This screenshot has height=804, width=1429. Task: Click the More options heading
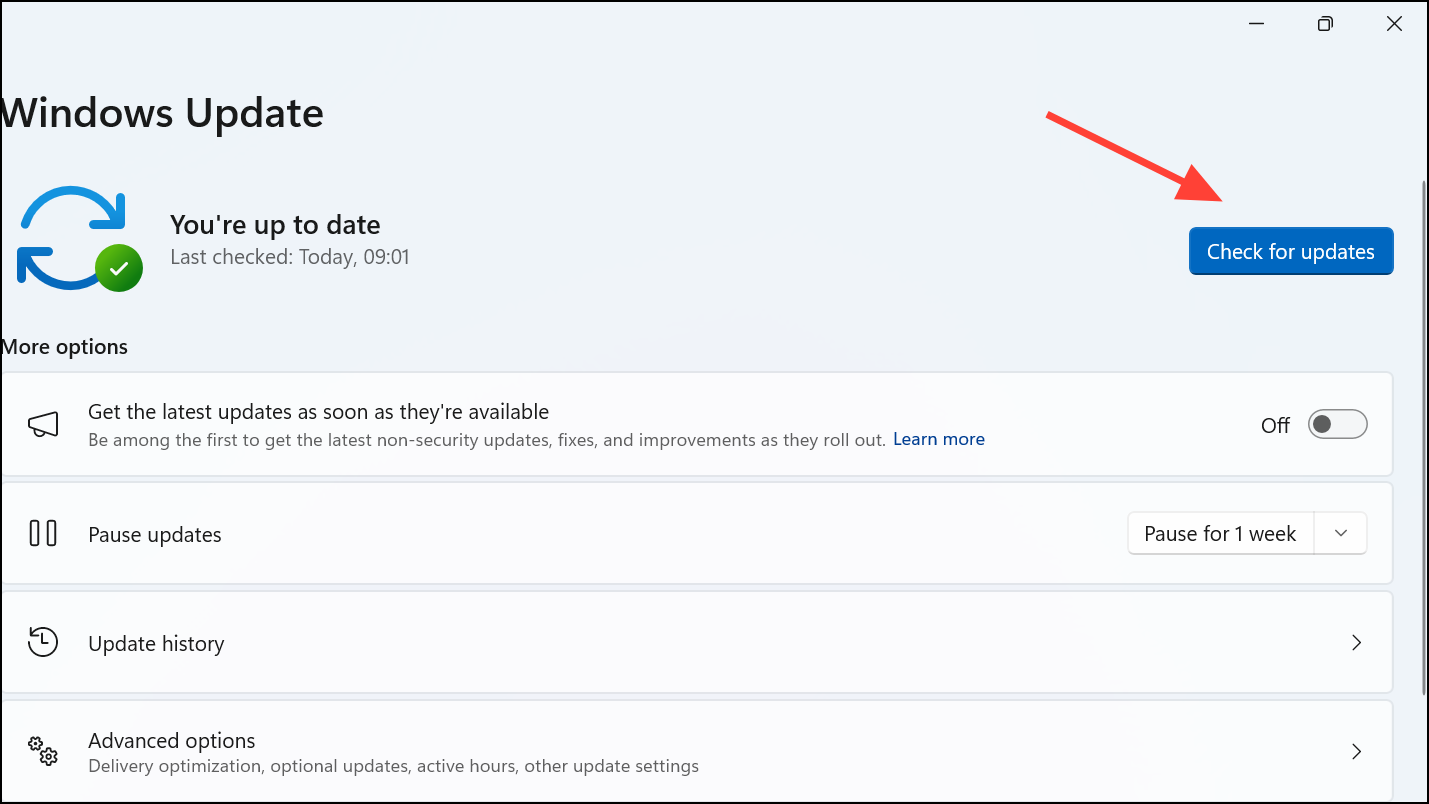65,347
